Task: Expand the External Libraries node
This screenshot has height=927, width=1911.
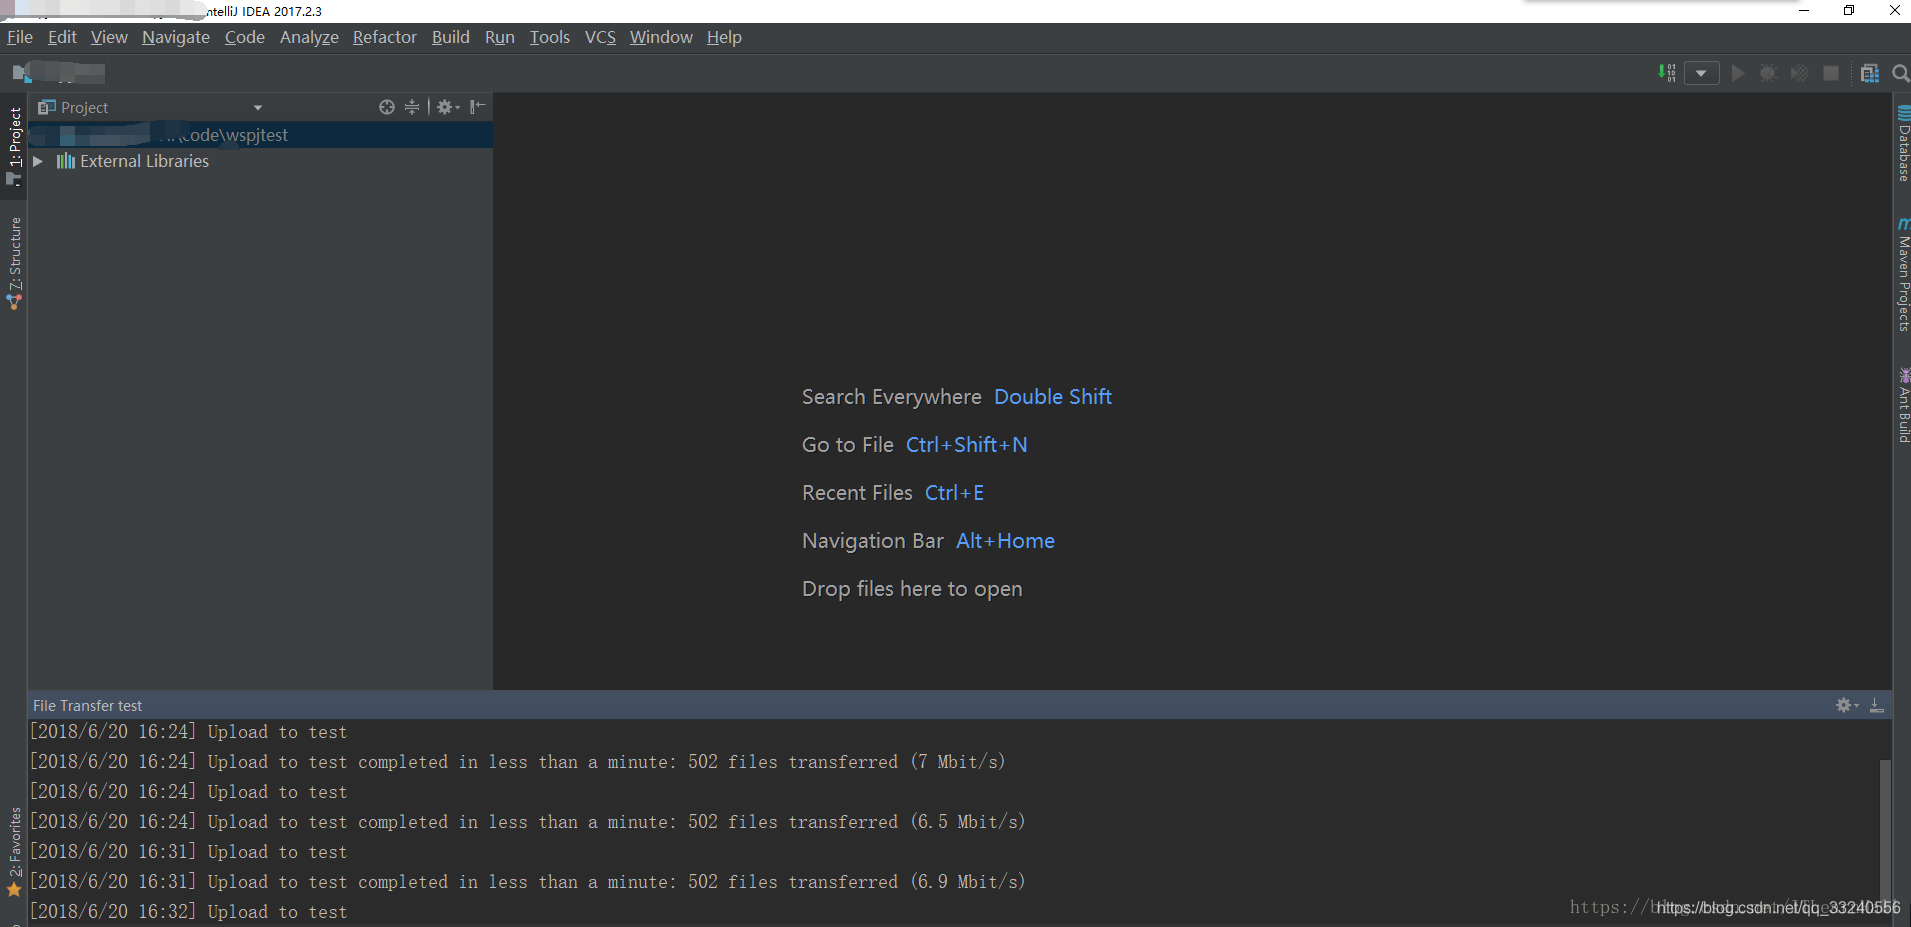Action: pos(38,161)
